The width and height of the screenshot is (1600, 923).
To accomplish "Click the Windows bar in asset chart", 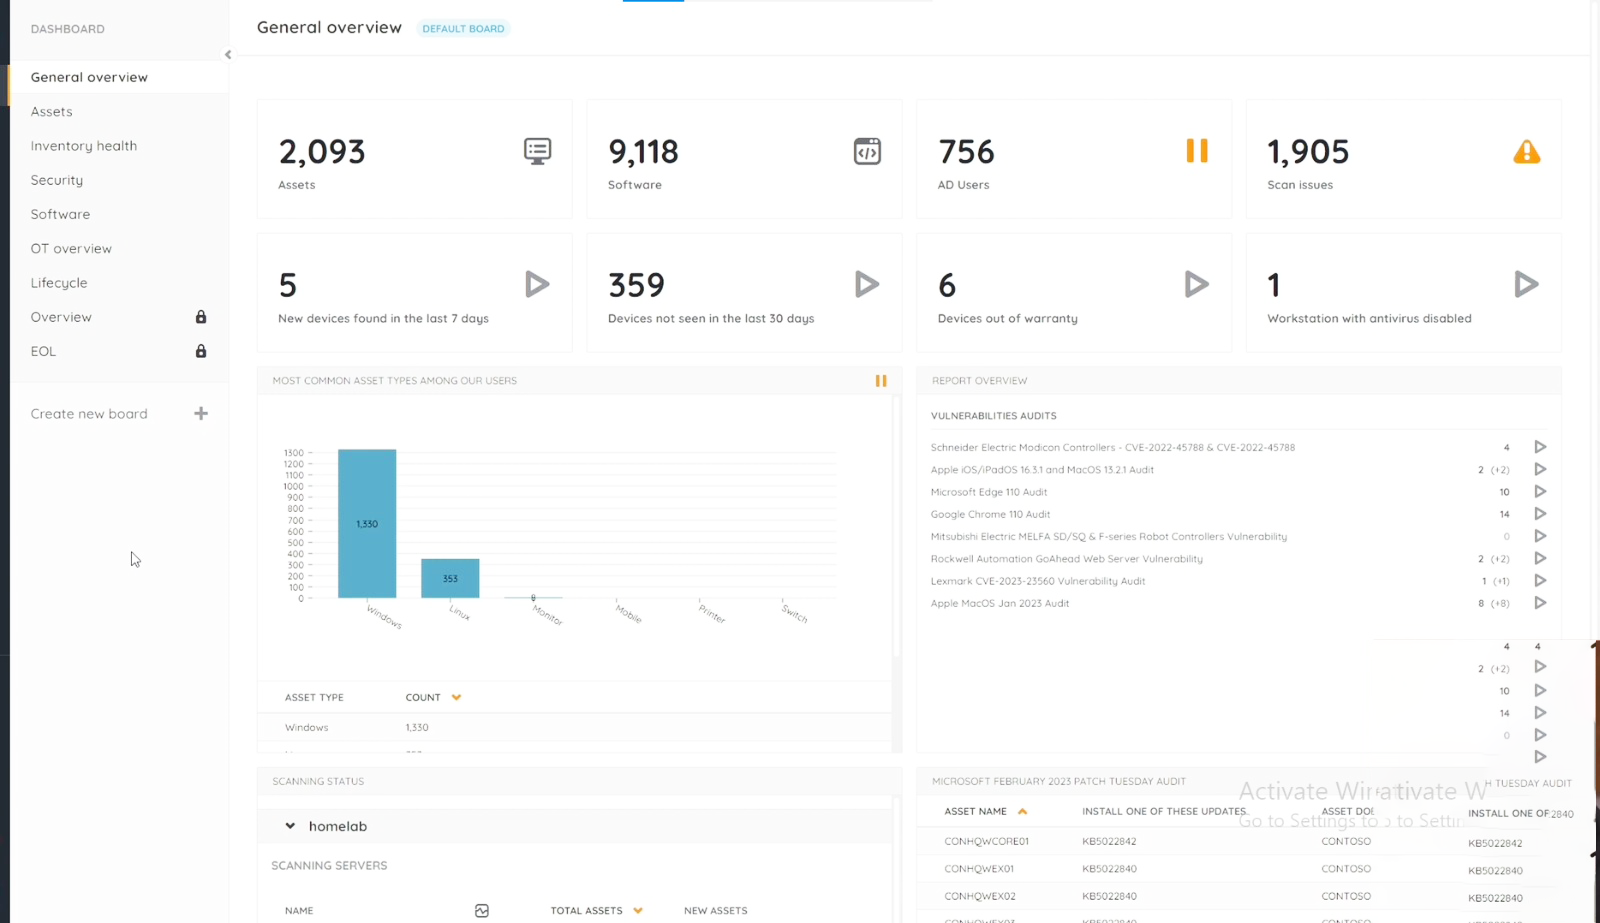I will [x=367, y=523].
